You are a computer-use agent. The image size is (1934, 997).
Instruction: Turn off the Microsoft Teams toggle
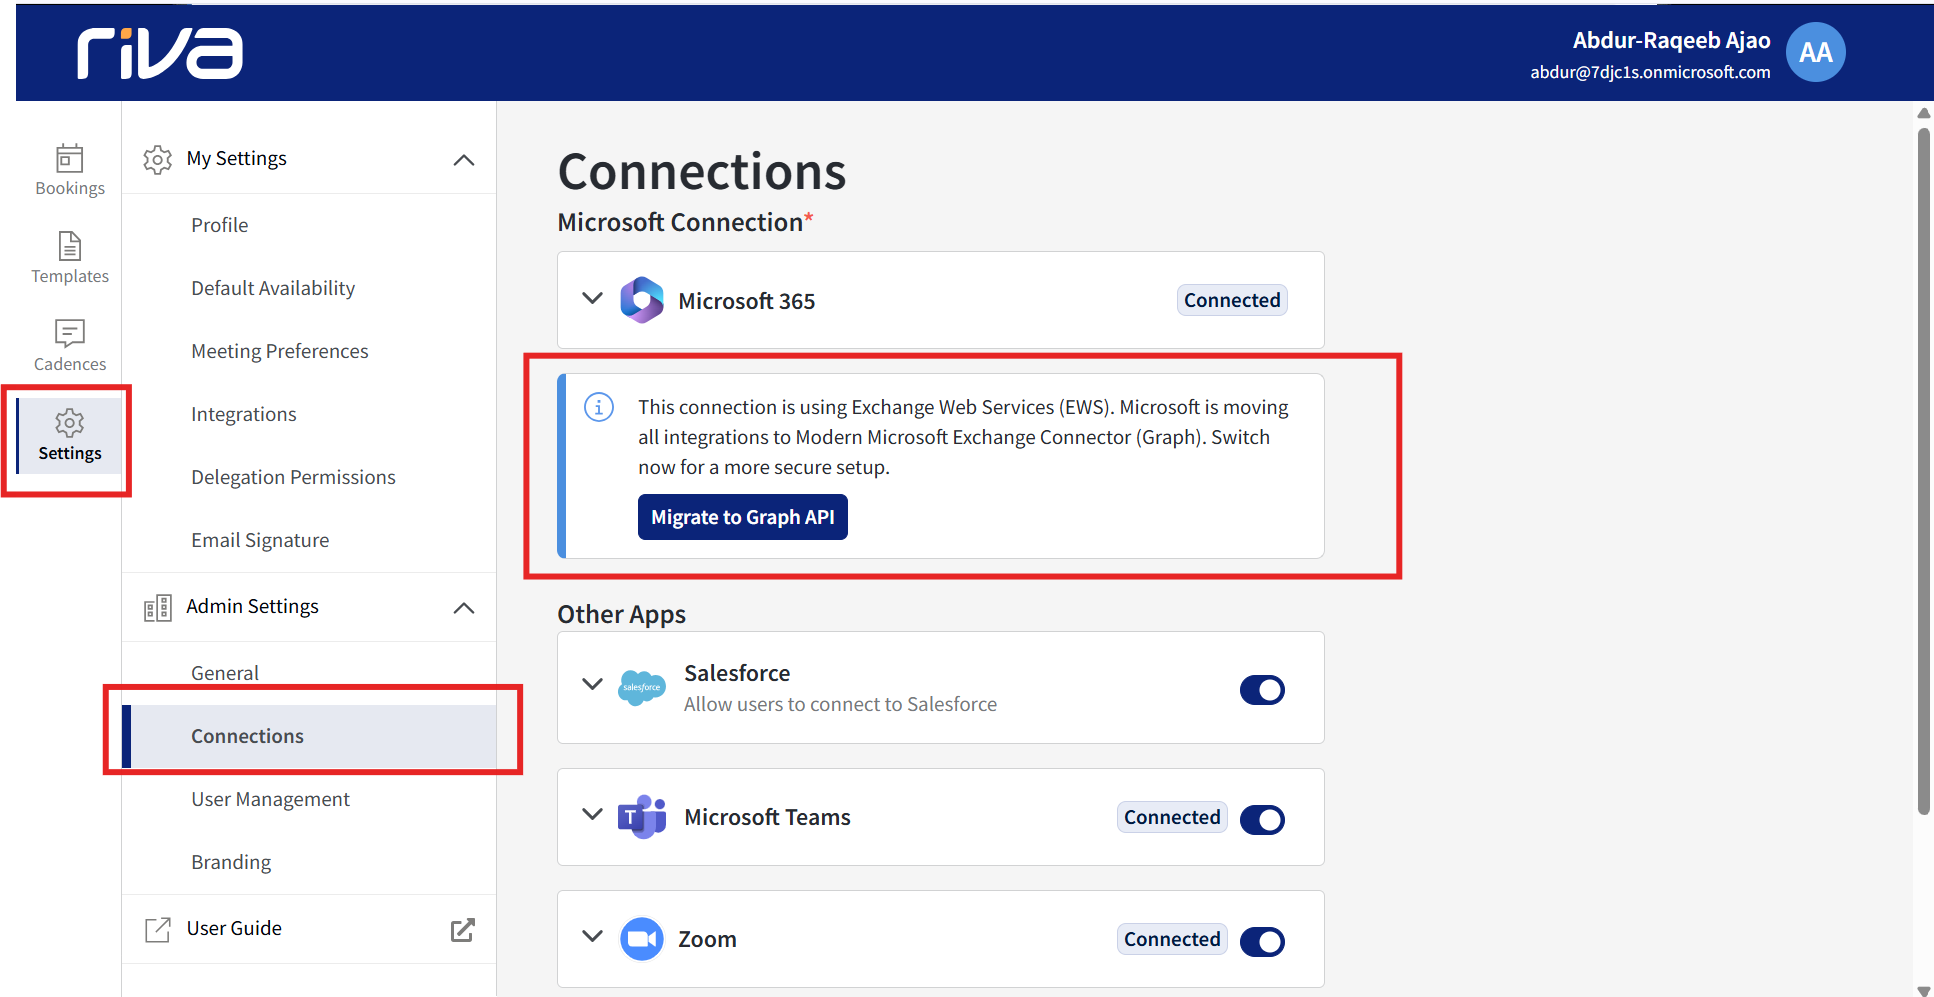[x=1262, y=820]
